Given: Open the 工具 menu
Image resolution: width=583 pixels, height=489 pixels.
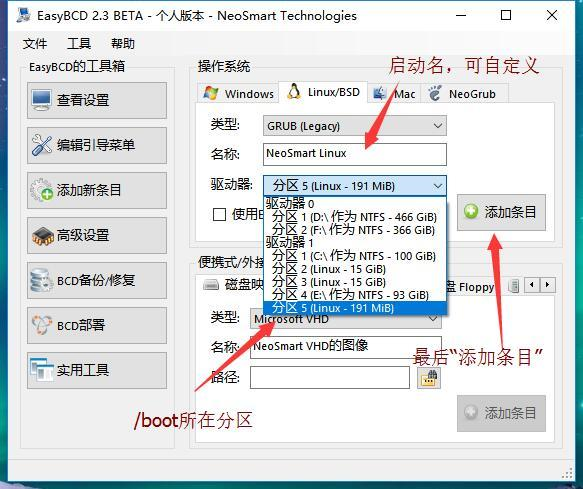Looking at the screenshot, I should (79, 44).
